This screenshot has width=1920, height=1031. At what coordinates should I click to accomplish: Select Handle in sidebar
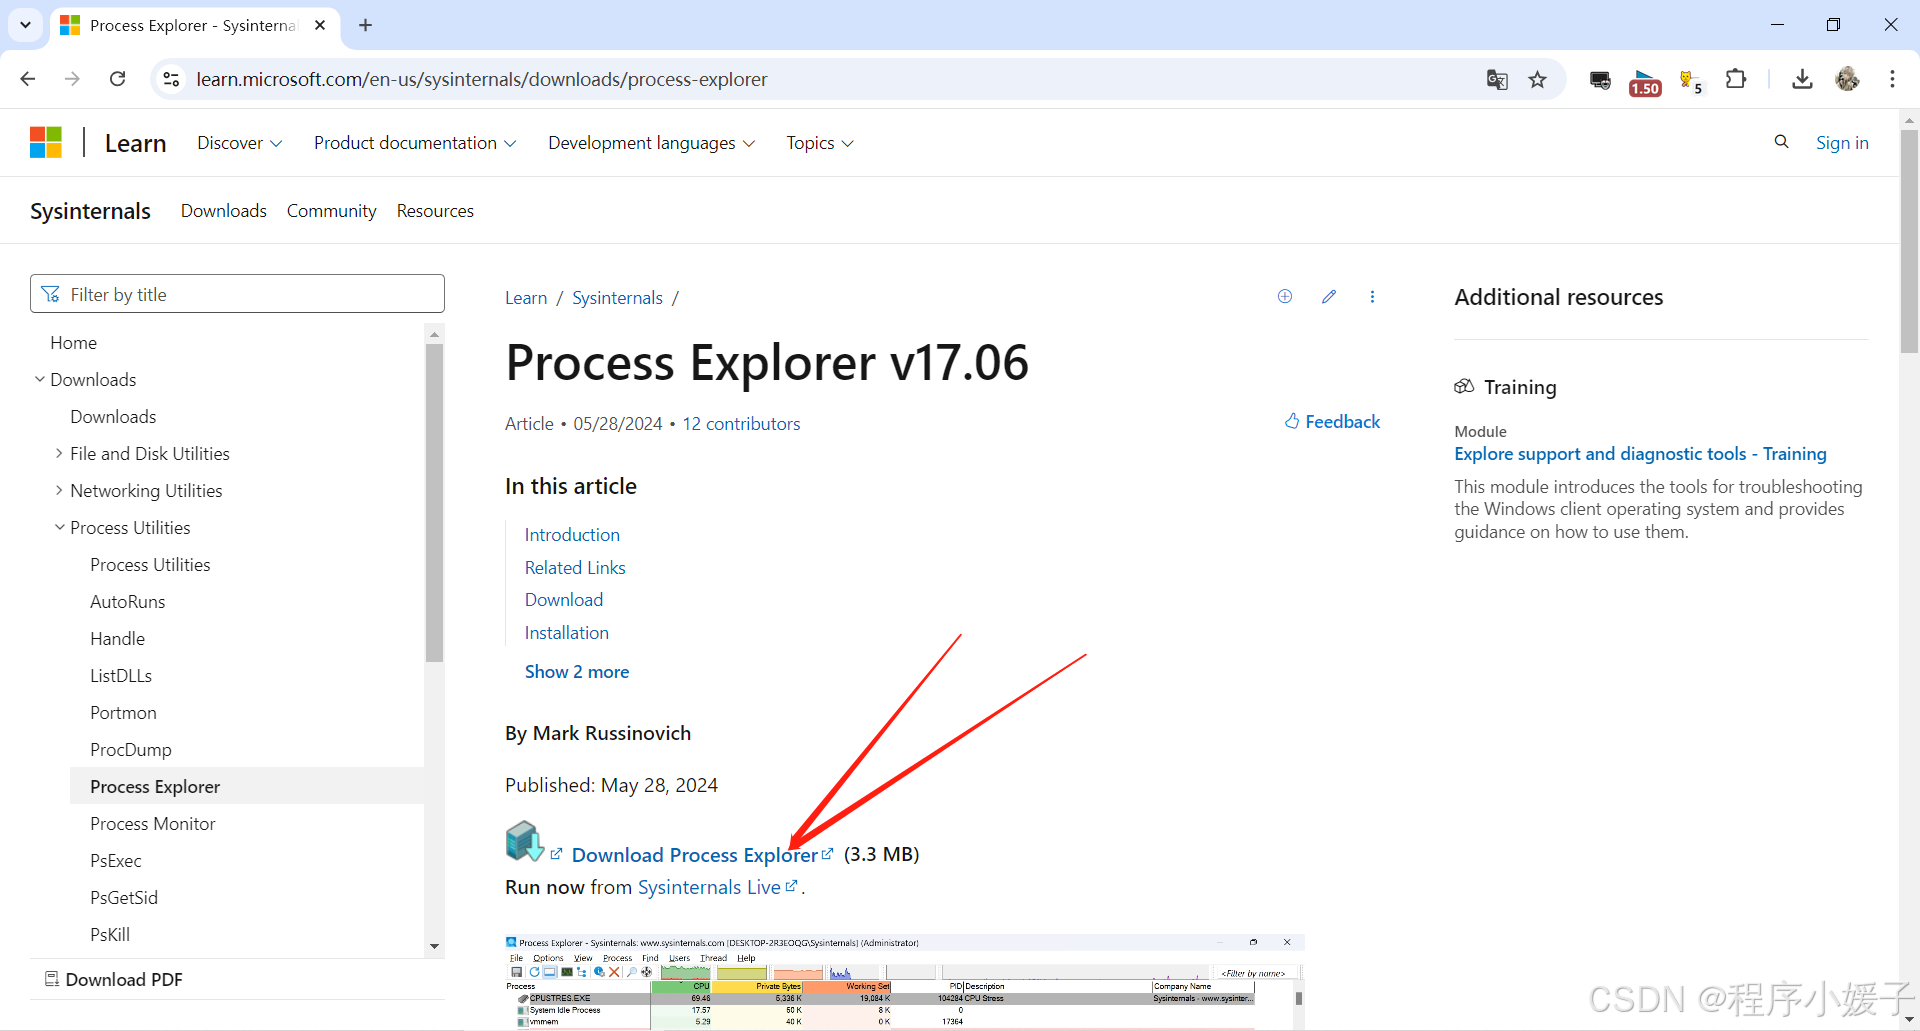tap(117, 639)
